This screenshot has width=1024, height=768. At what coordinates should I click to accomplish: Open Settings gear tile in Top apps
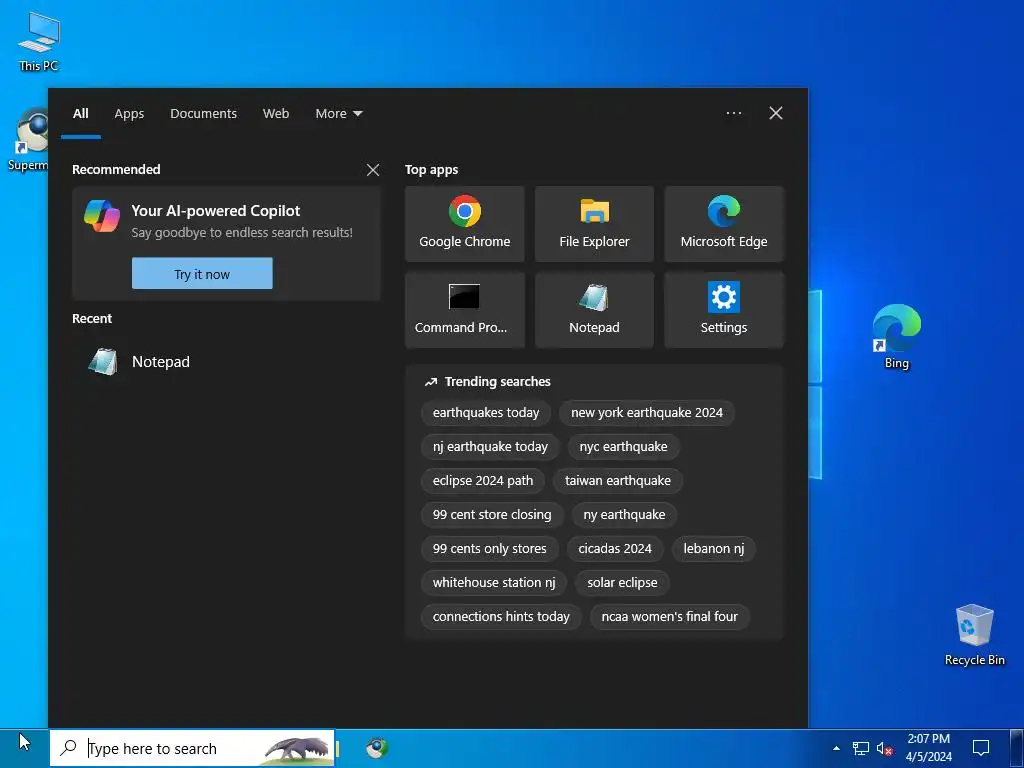pos(724,310)
